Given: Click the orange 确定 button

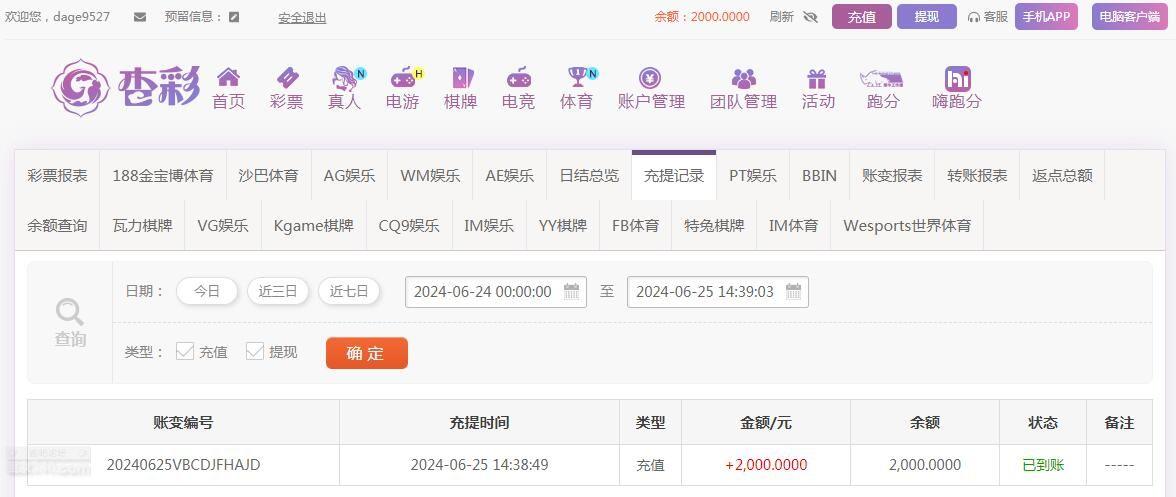Looking at the screenshot, I should click(x=367, y=353).
